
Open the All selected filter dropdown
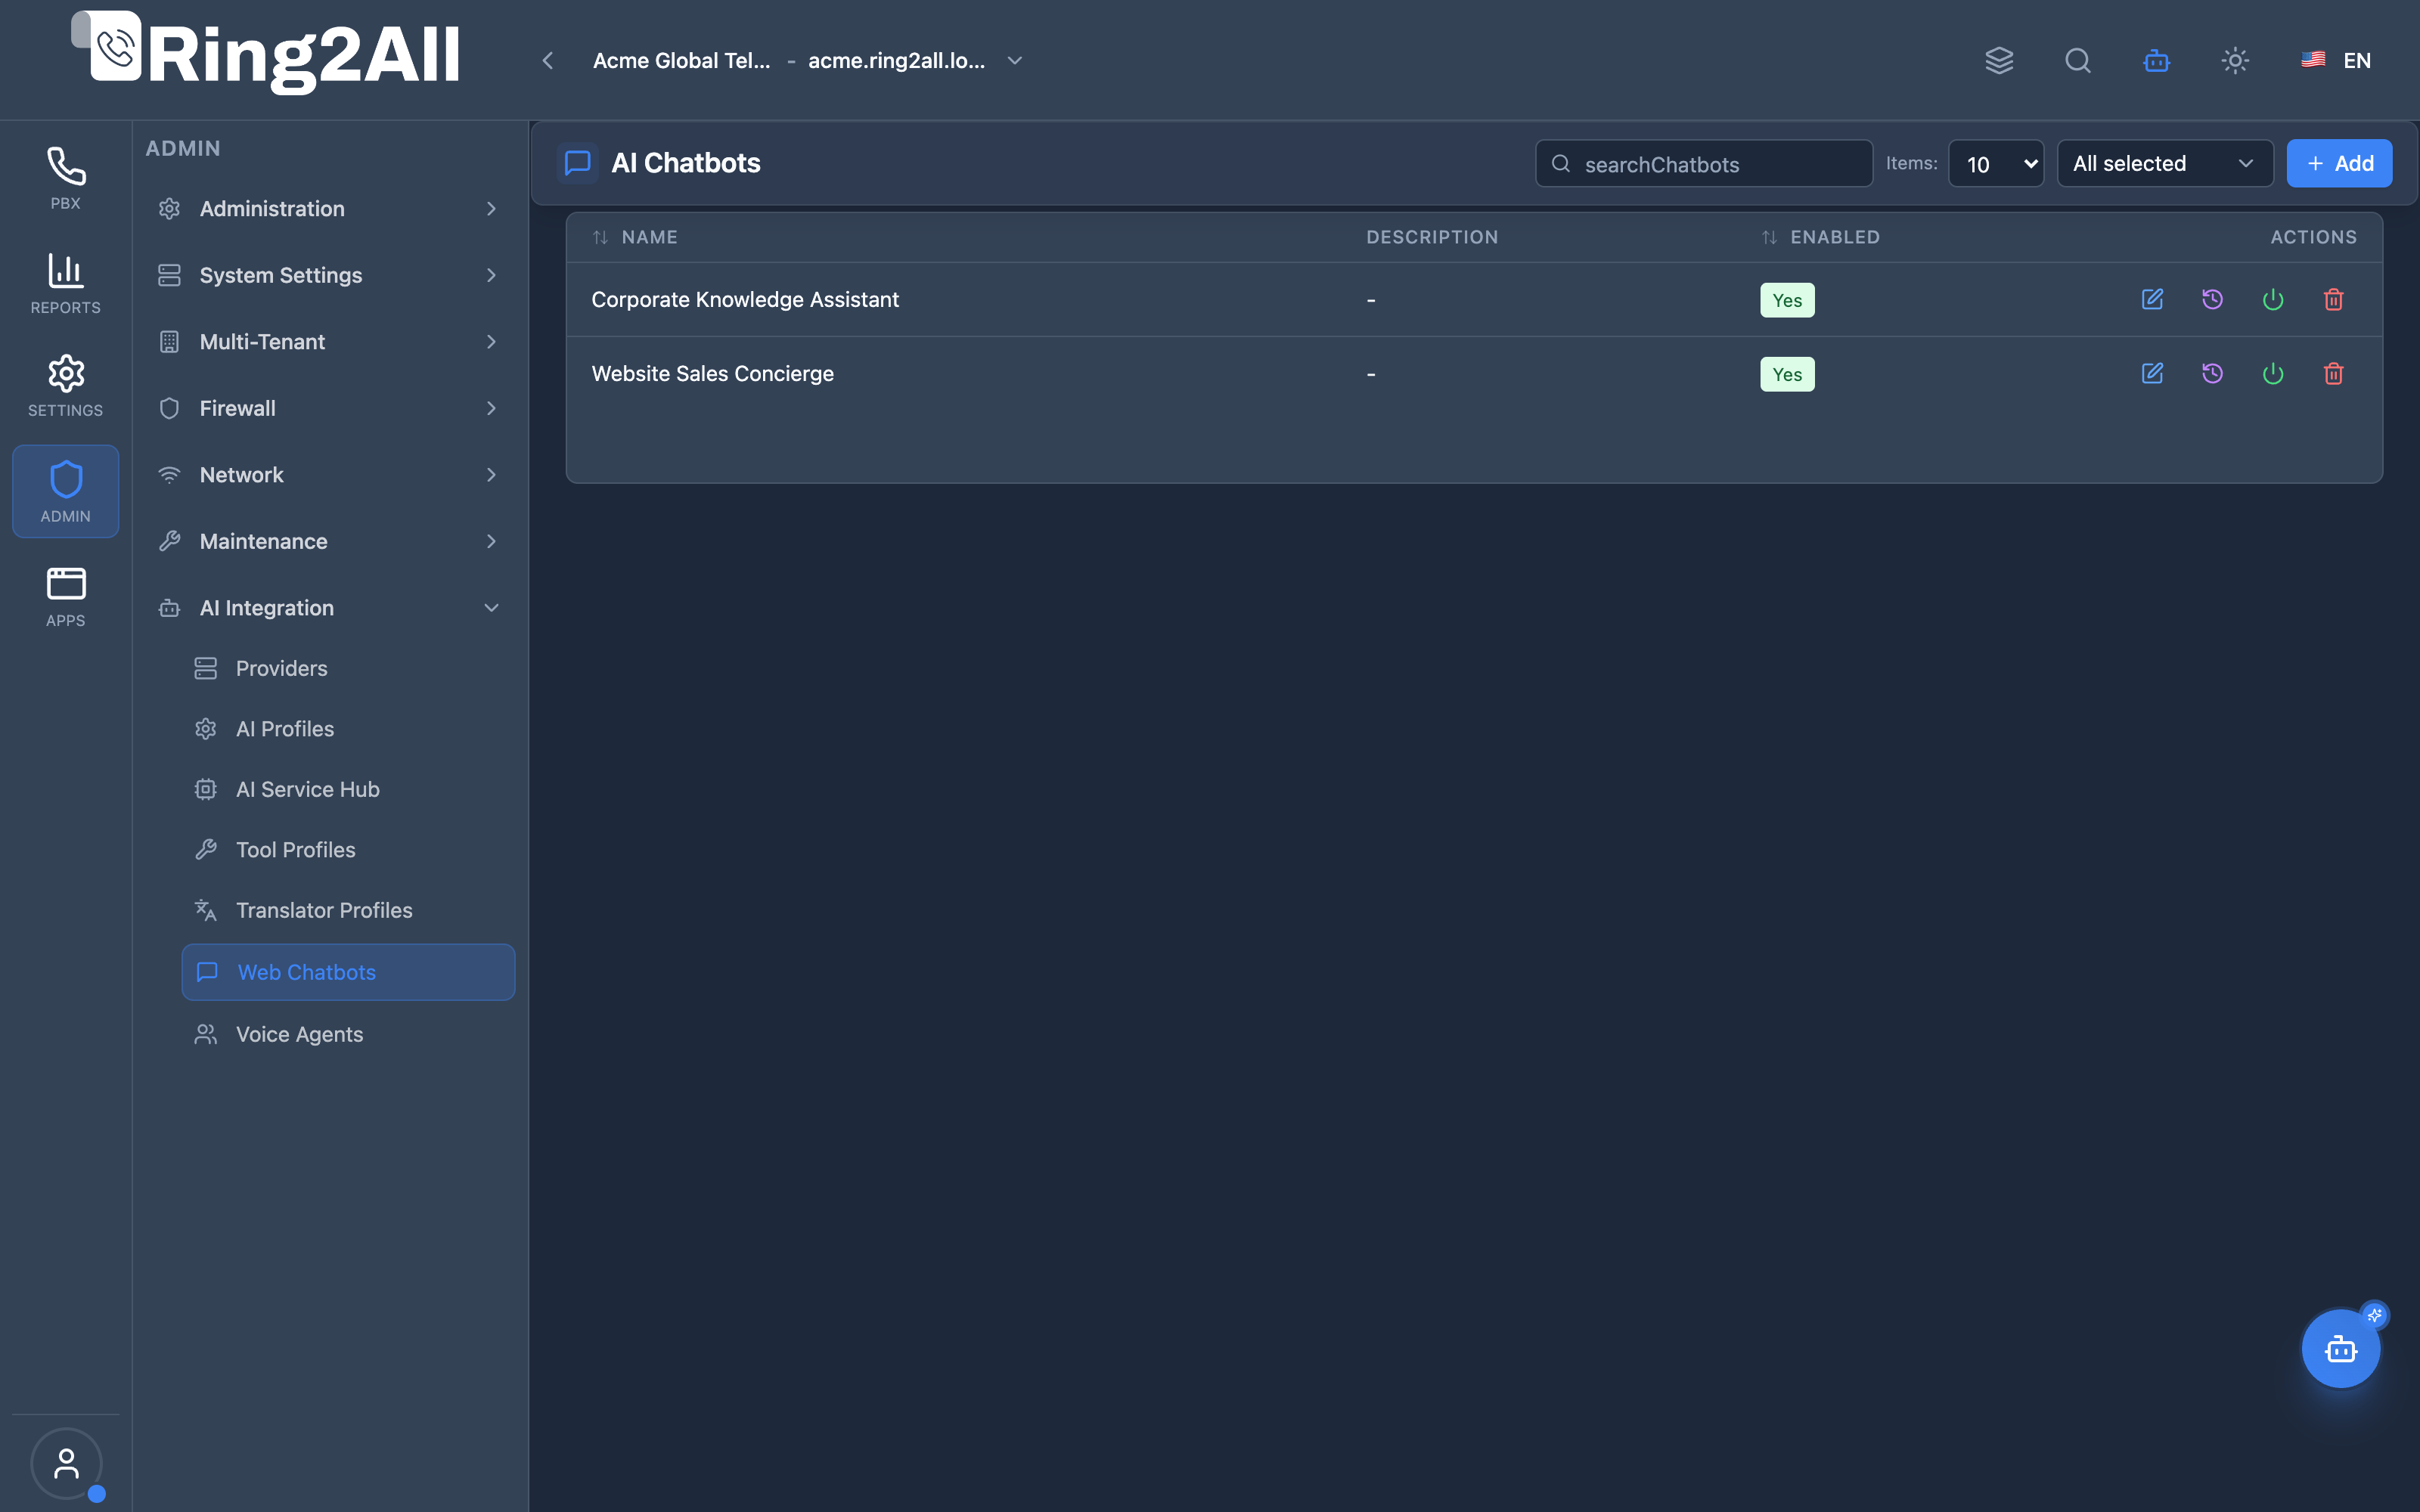2165,163
